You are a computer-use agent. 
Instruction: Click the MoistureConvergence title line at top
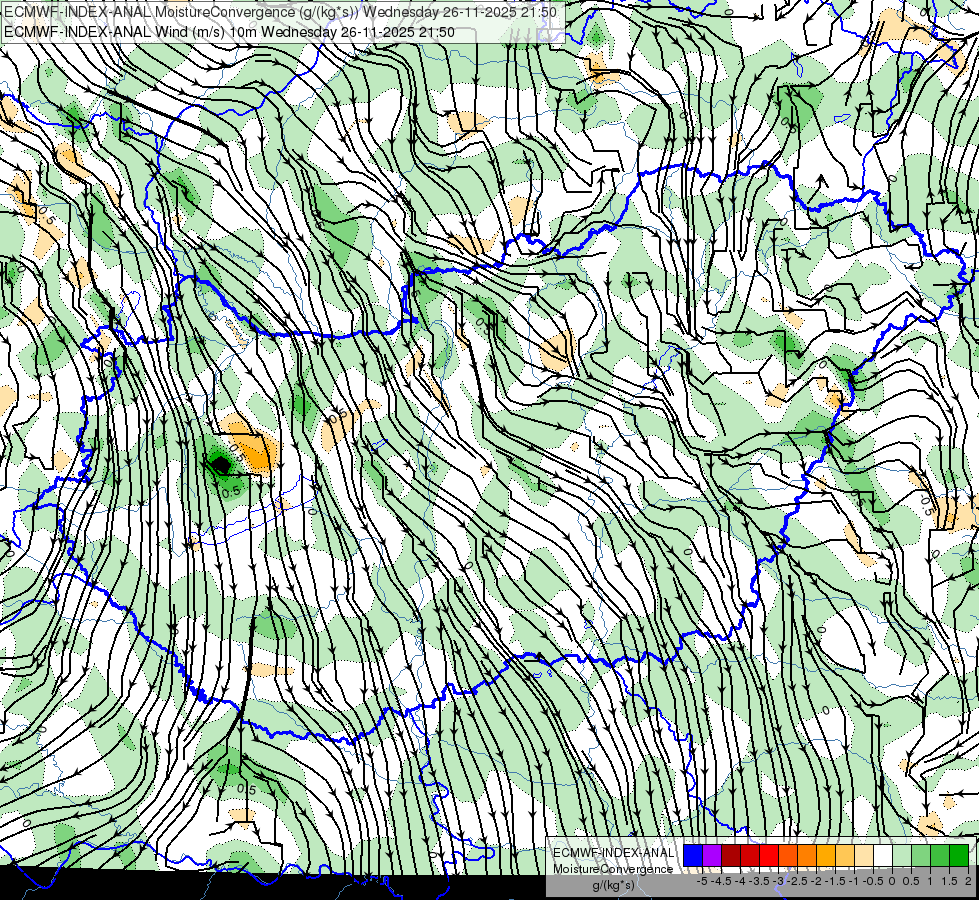(x=280, y=12)
